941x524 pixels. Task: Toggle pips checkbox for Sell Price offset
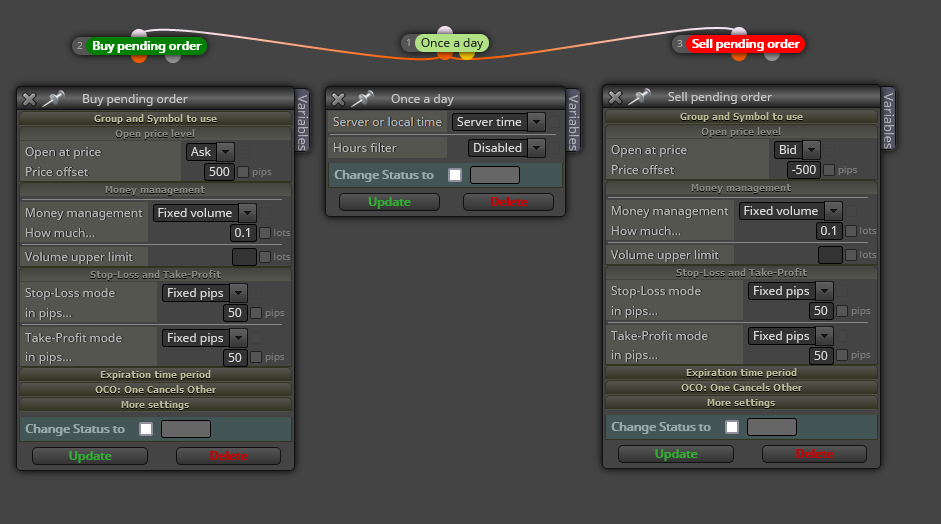[829, 170]
